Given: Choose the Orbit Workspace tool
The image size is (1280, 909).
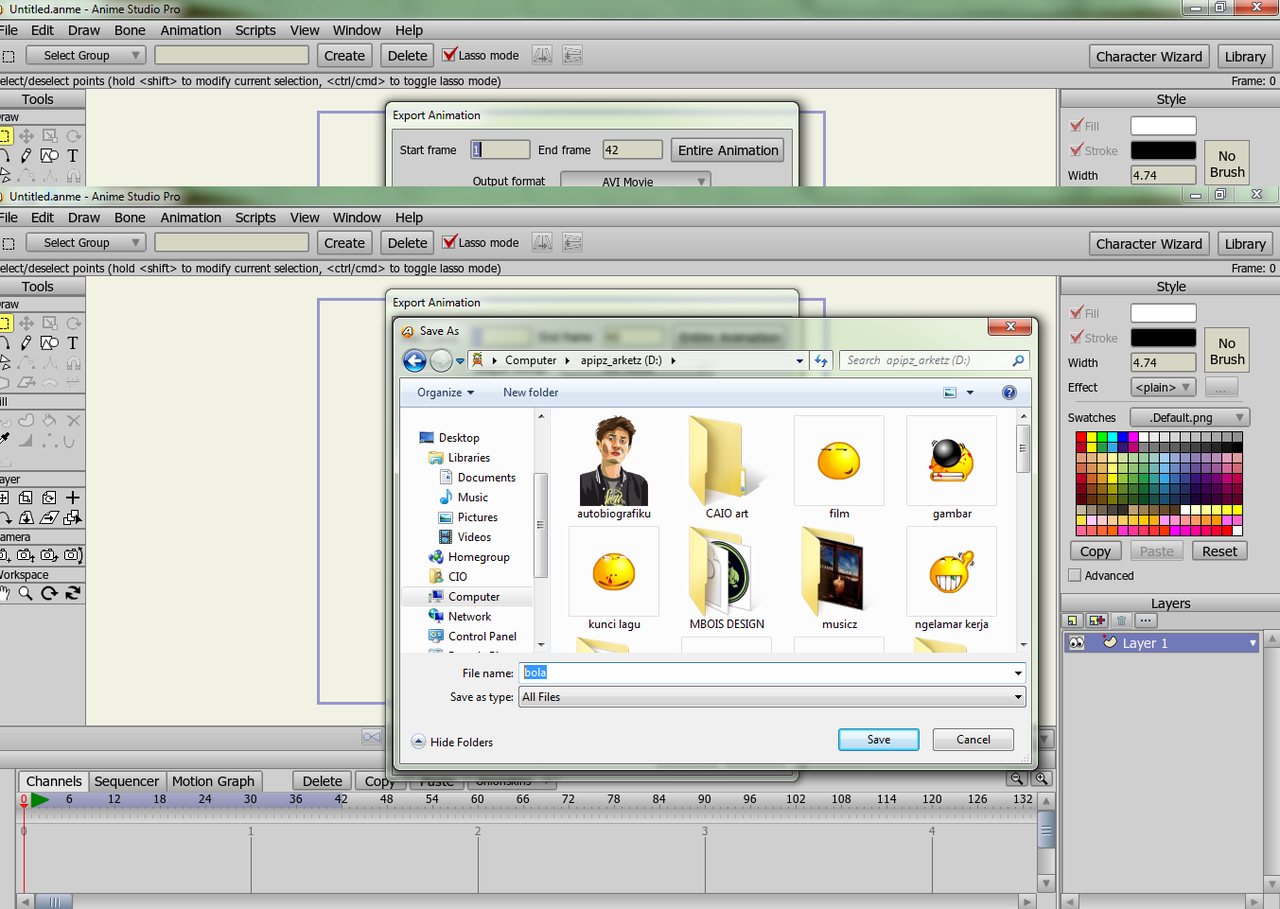Looking at the screenshot, I should tap(73, 593).
